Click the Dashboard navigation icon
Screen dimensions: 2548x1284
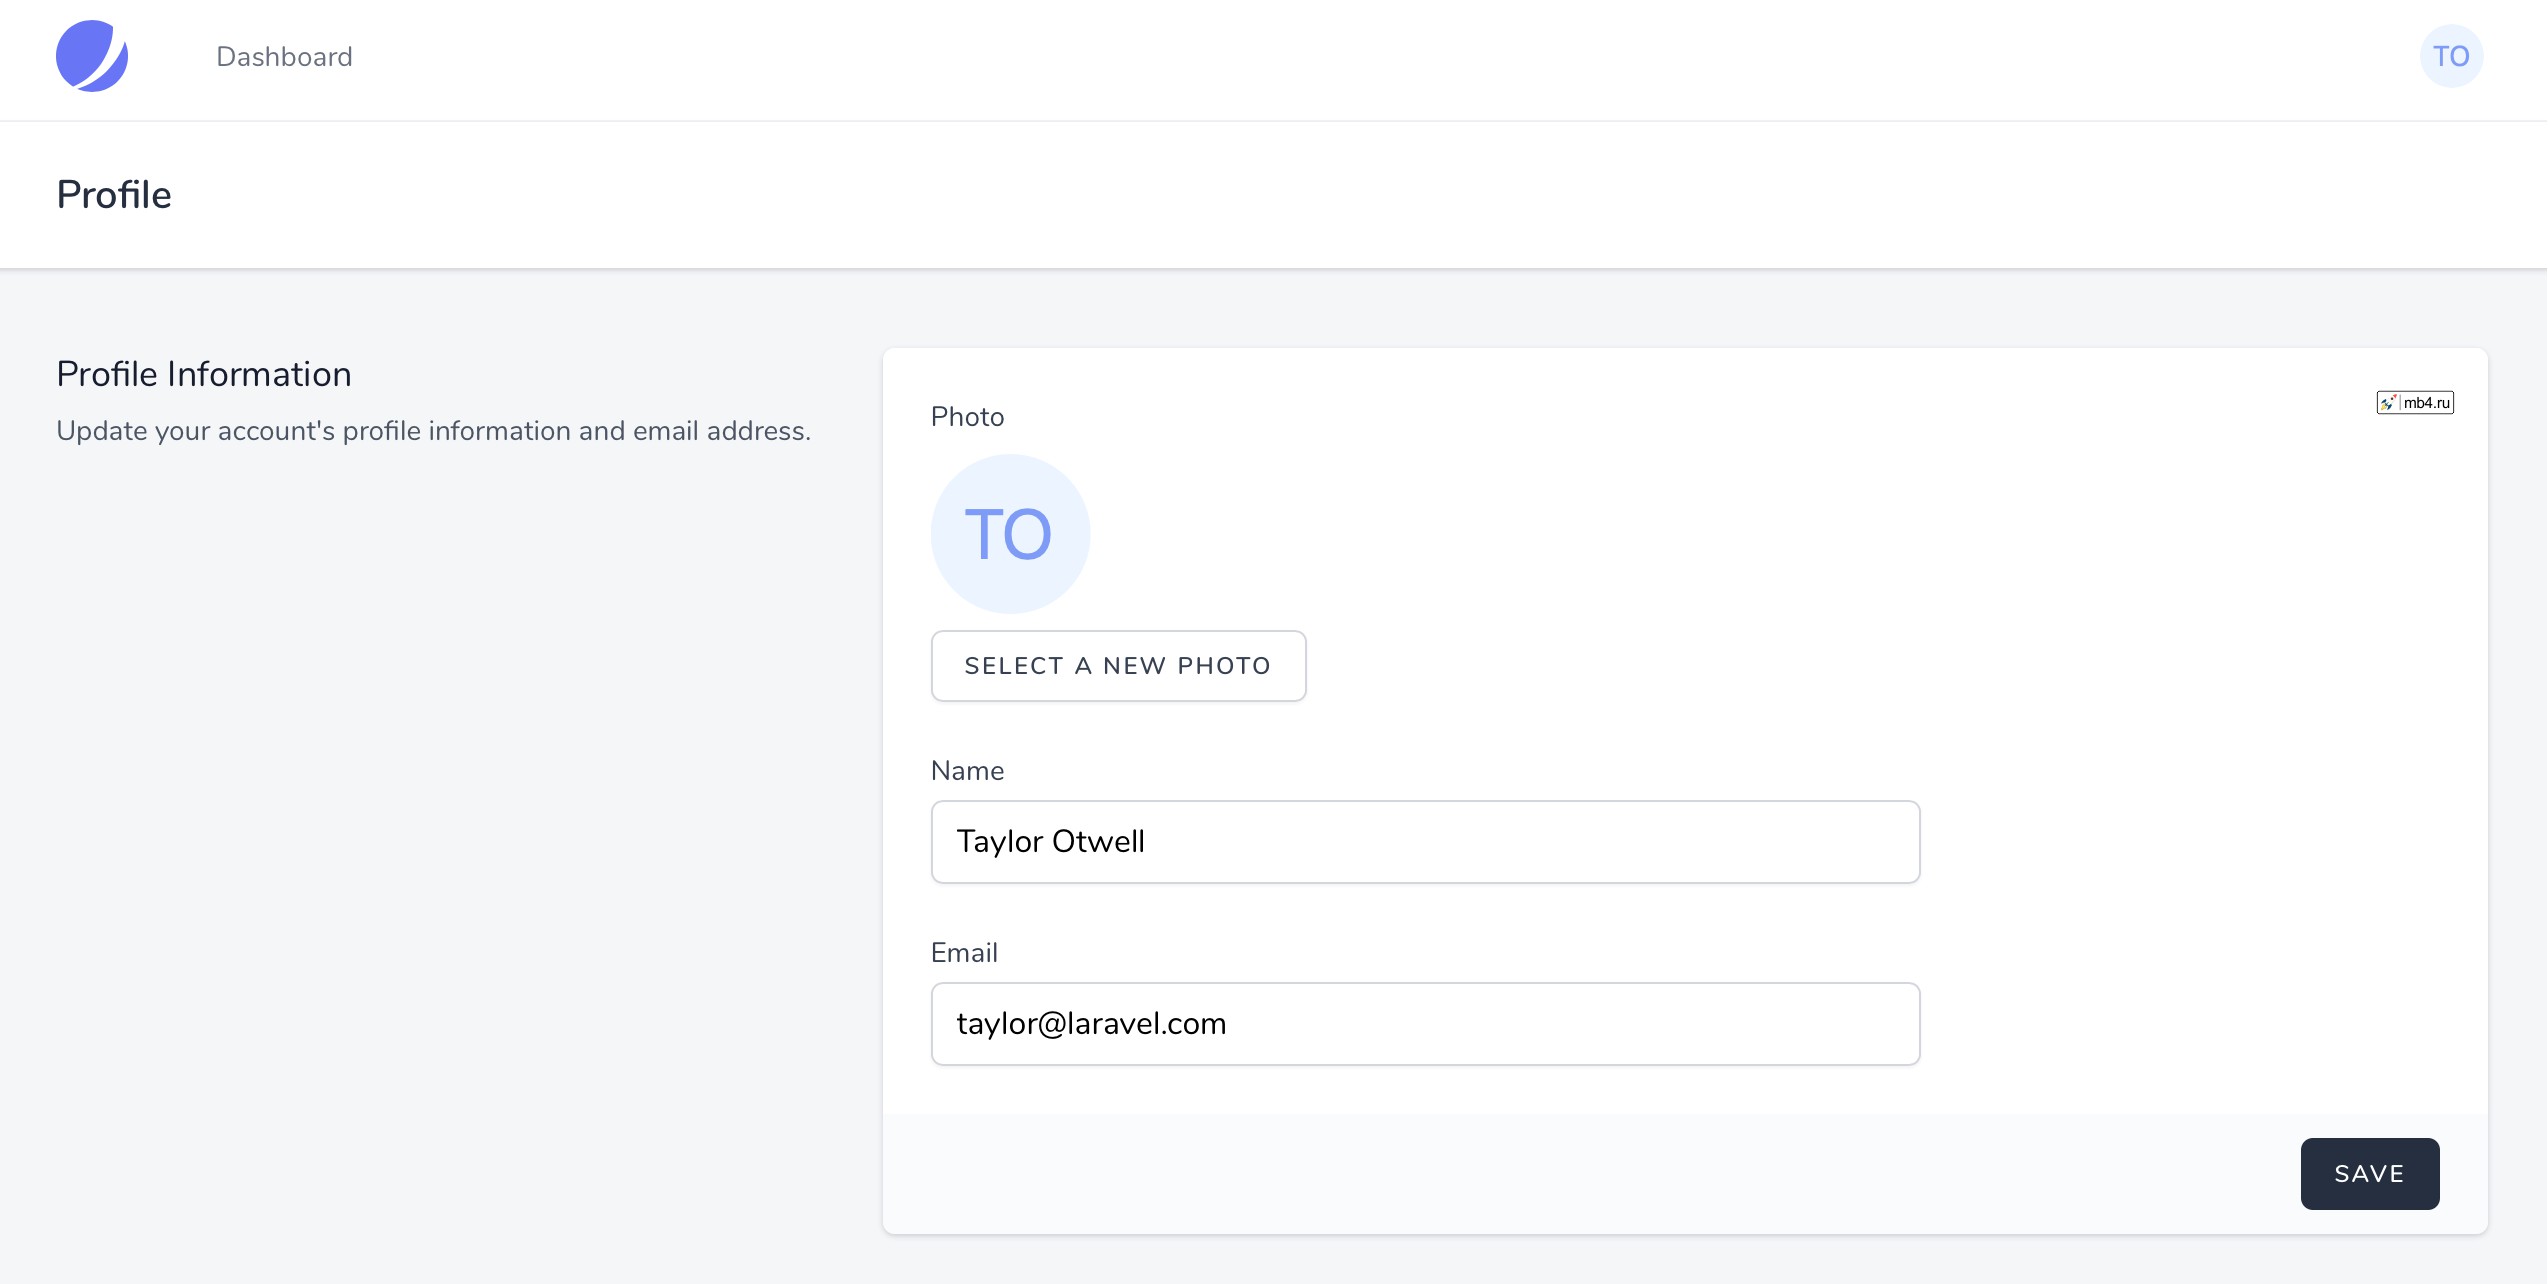pyautogui.click(x=92, y=57)
